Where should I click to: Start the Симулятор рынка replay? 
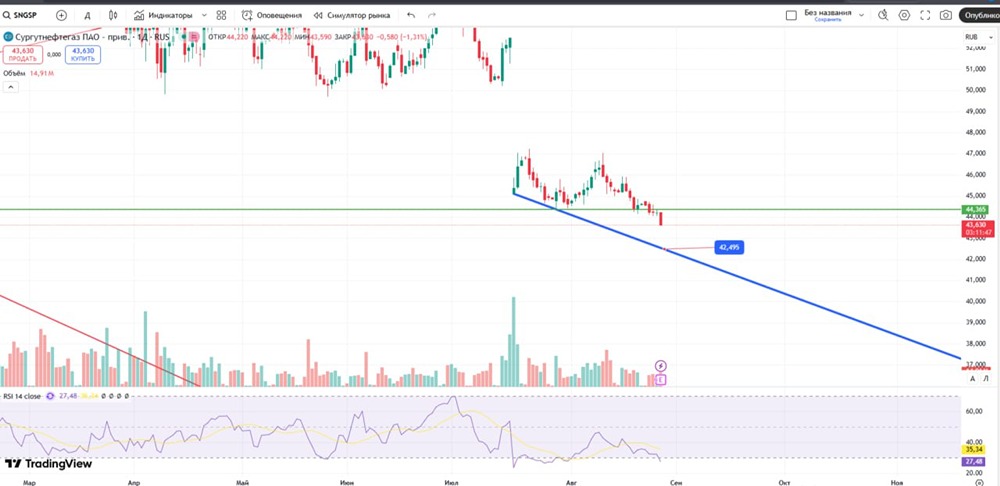pos(351,15)
